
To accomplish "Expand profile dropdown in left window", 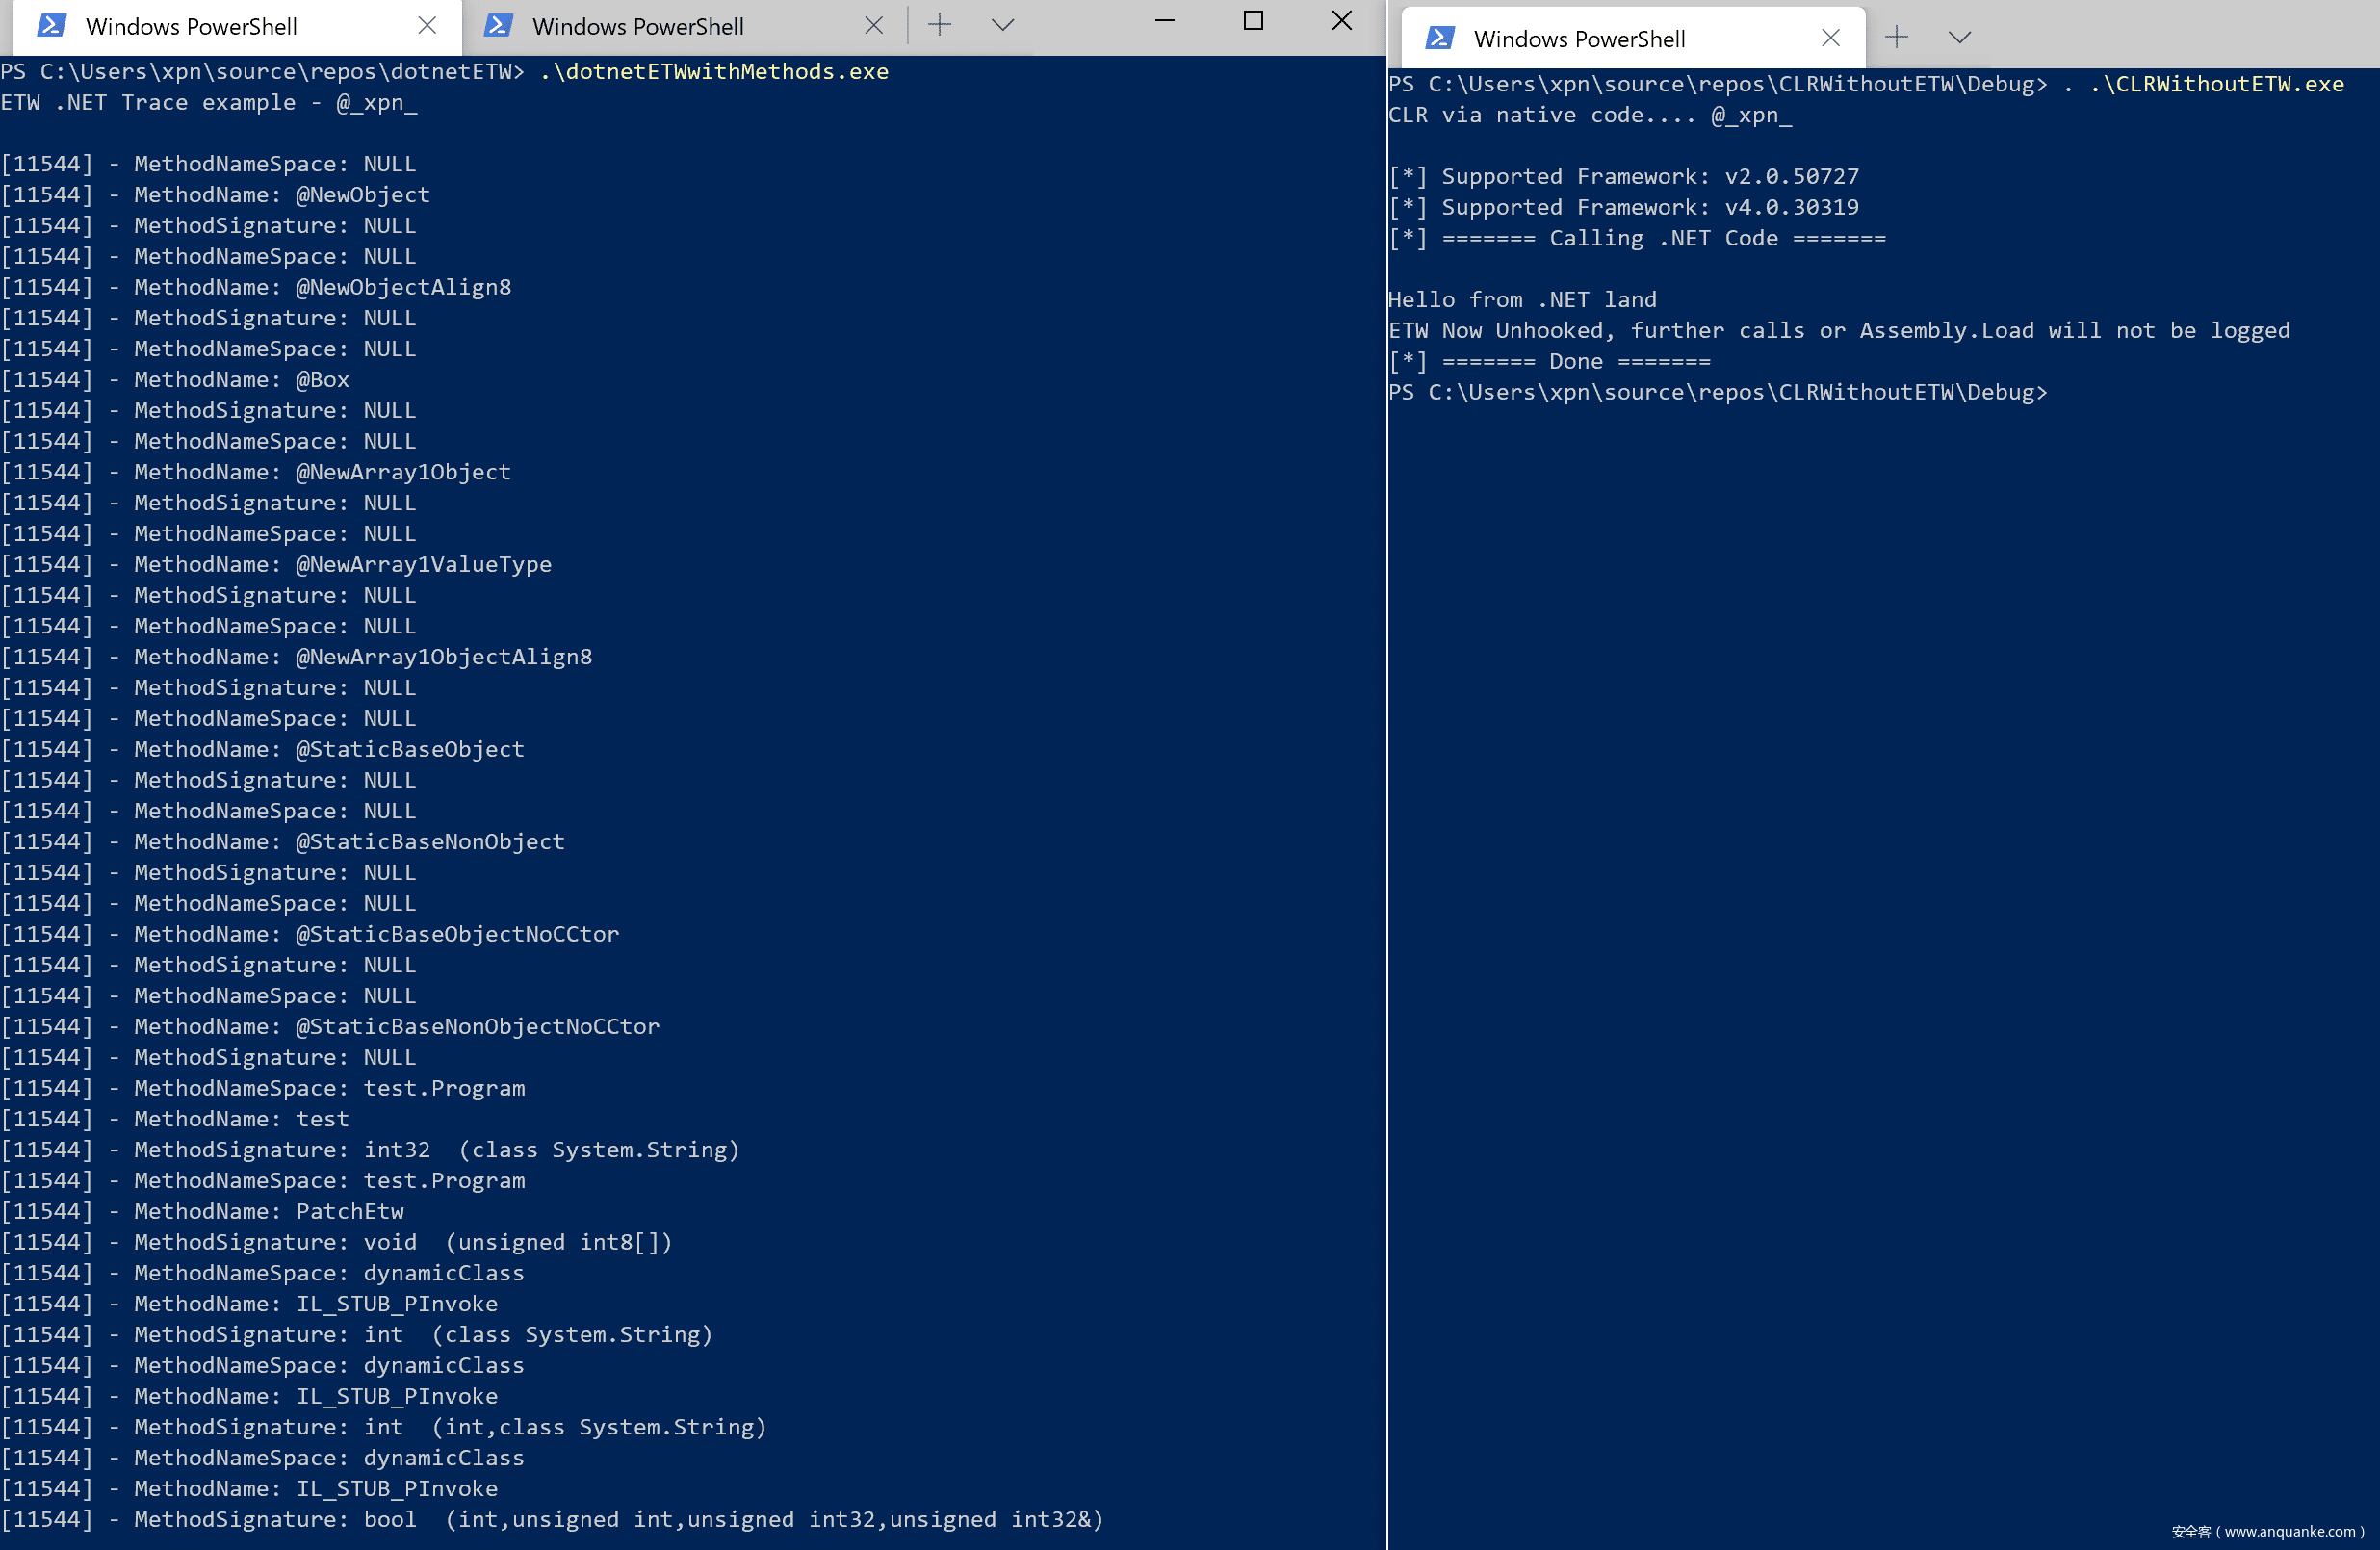I will [1003, 26].
